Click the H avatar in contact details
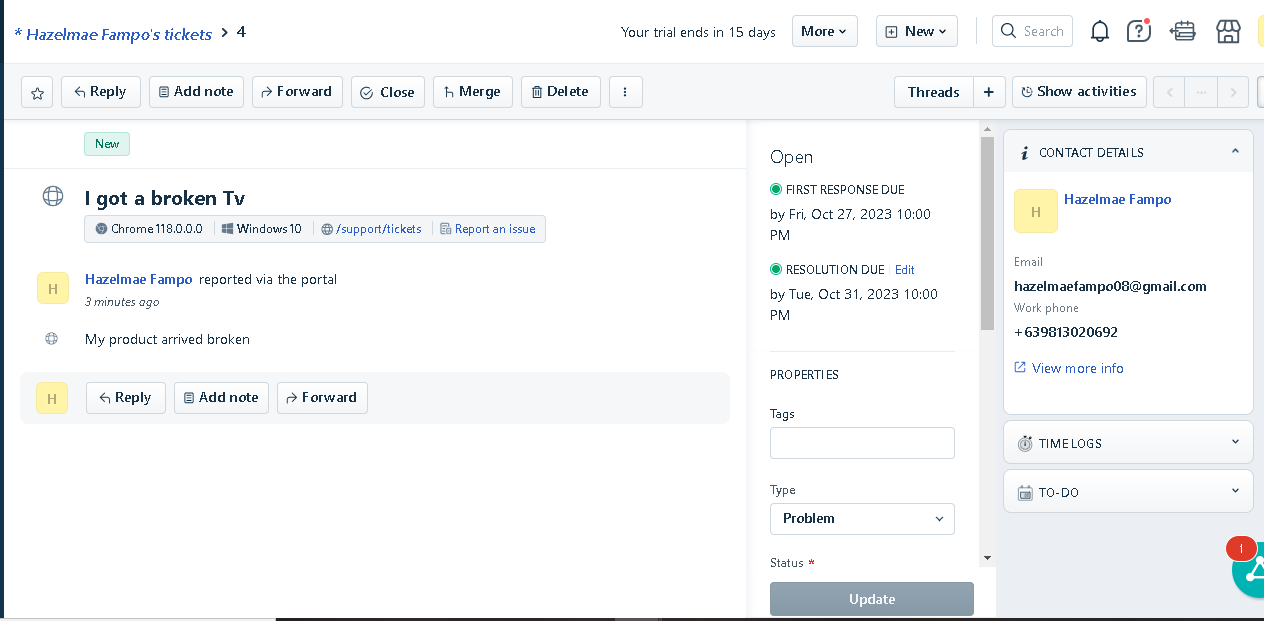 1036,211
